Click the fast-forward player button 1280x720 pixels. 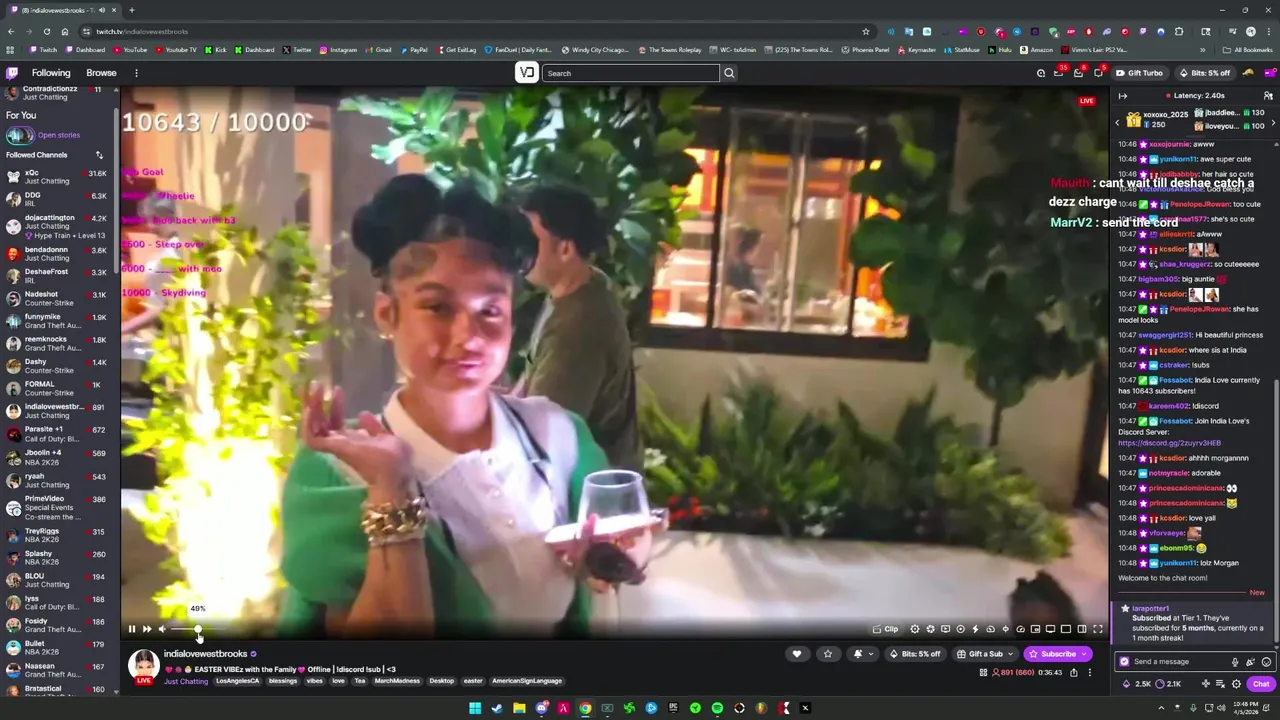147,629
